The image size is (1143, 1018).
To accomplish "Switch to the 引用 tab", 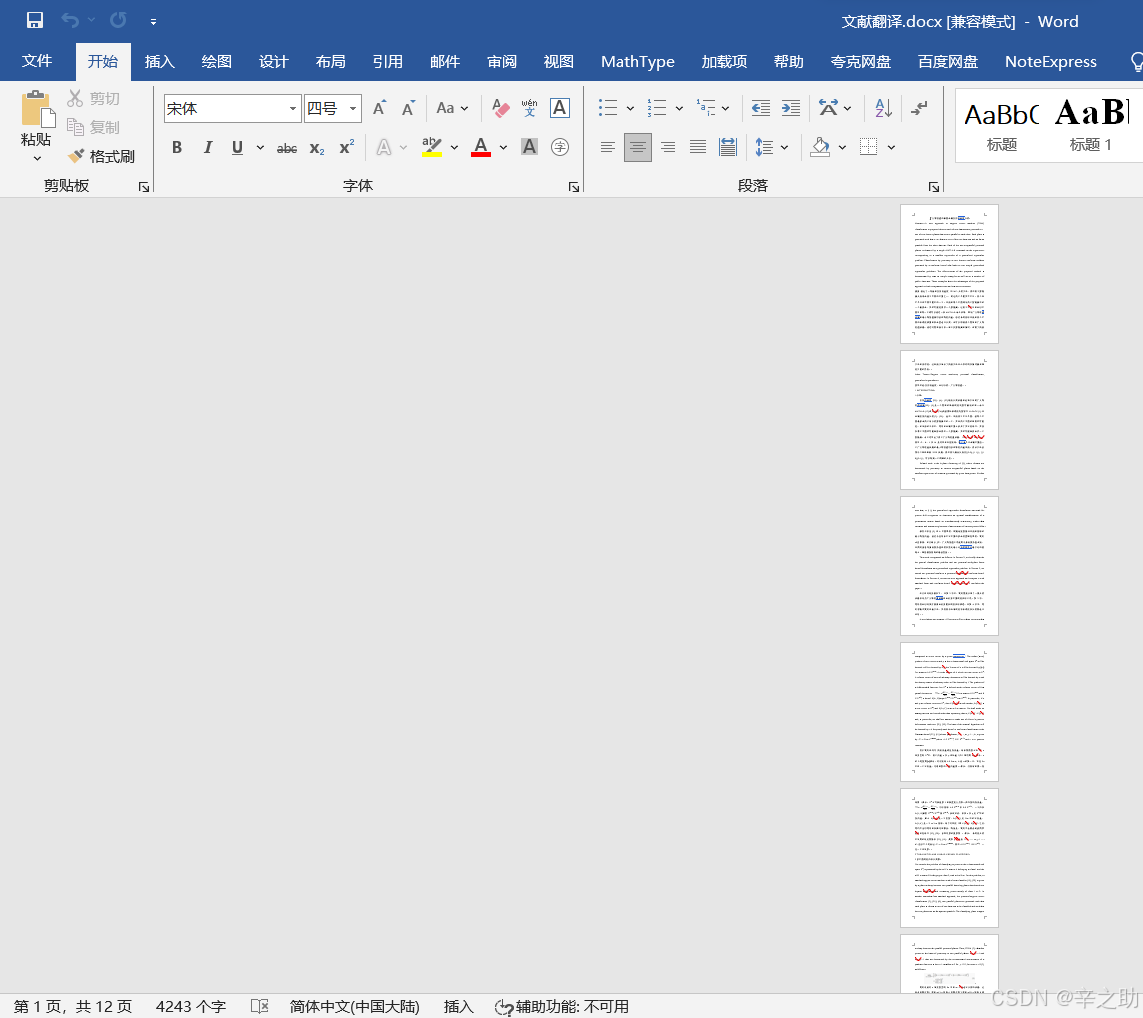I will [387, 61].
